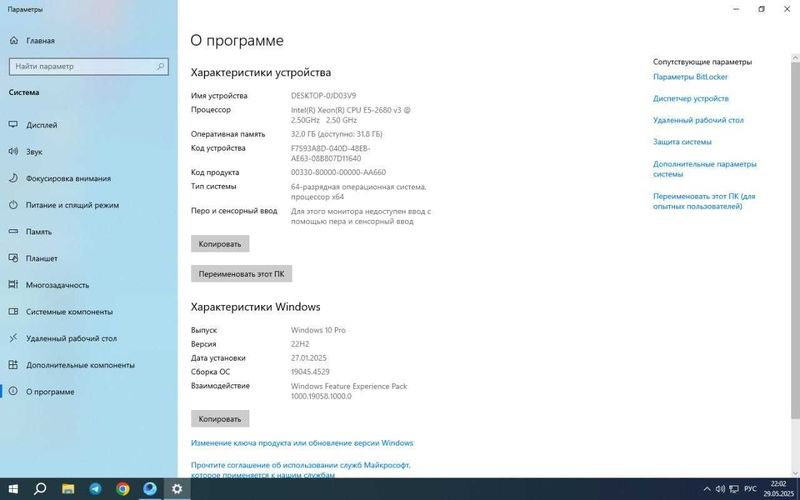Select the Многозадачность icon

[13, 285]
